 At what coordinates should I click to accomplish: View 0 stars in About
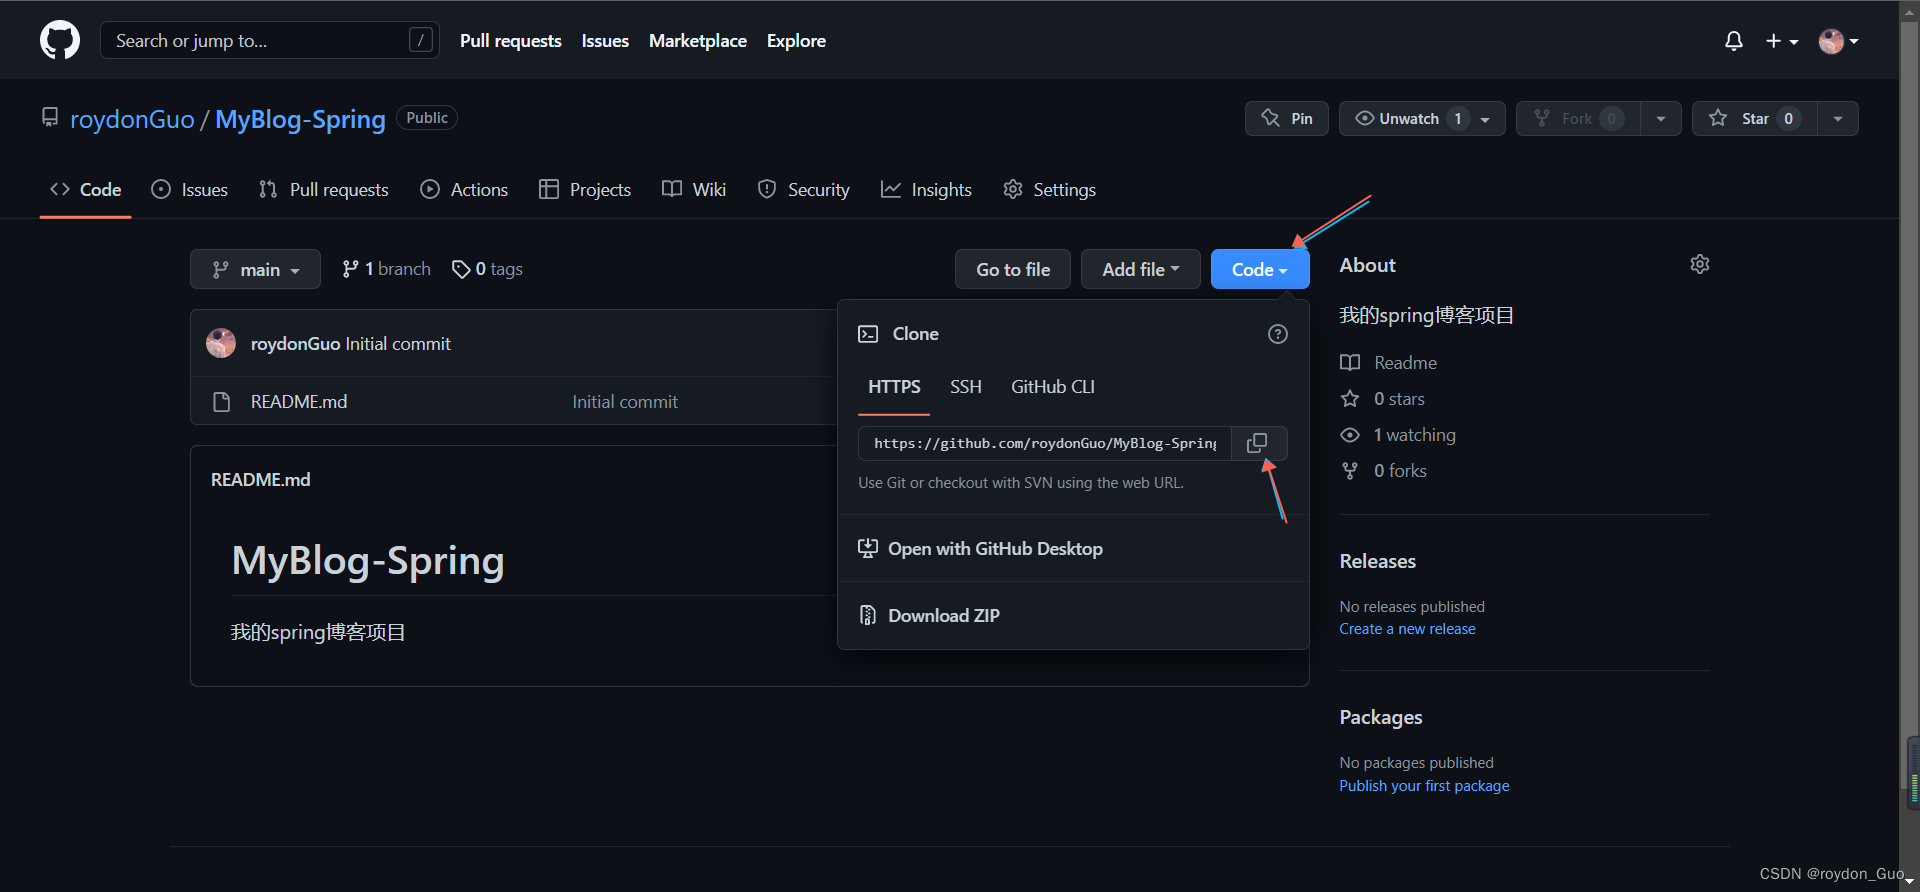pos(1383,399)
